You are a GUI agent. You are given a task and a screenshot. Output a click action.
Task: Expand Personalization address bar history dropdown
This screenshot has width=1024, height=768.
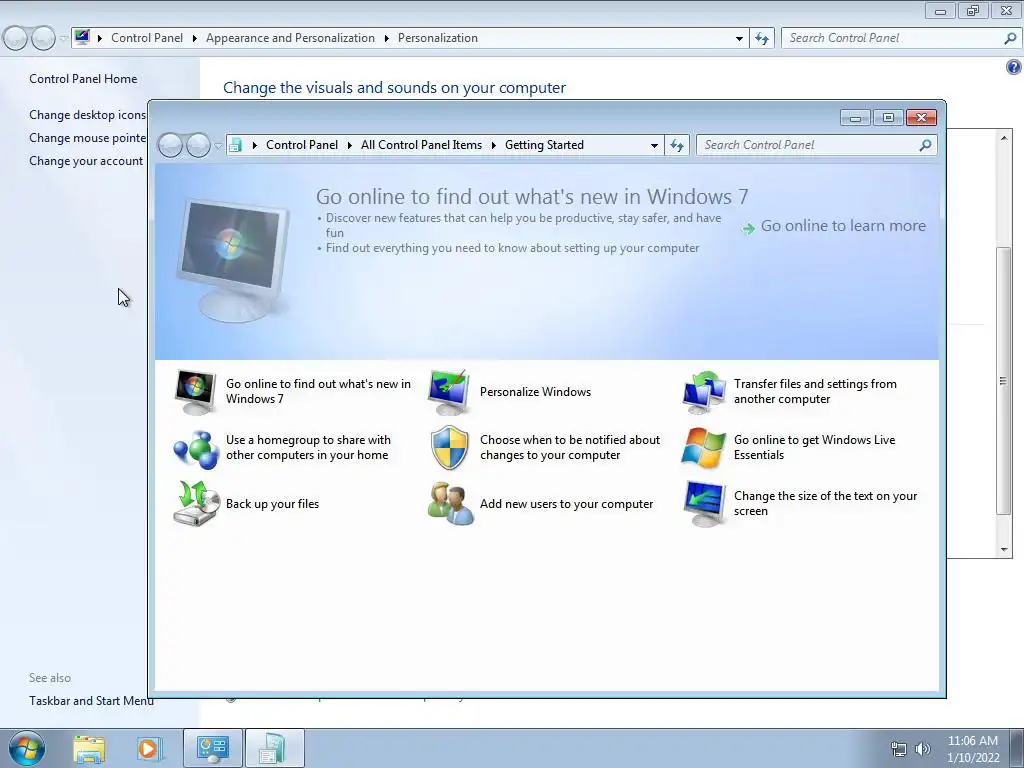(739, 38)
